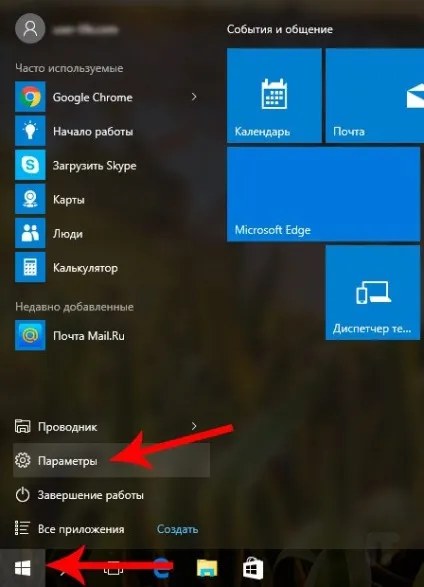Click the Калькулятор text label

point(85,268)
